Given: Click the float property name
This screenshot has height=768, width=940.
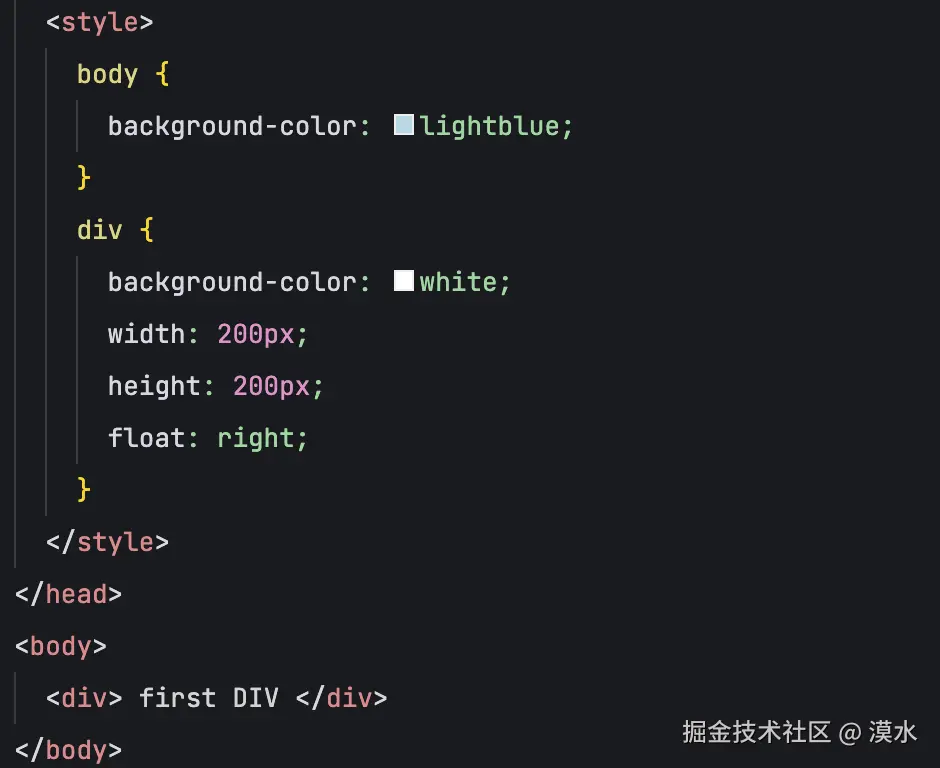Looking at the screenshot, I should [146, 438].
